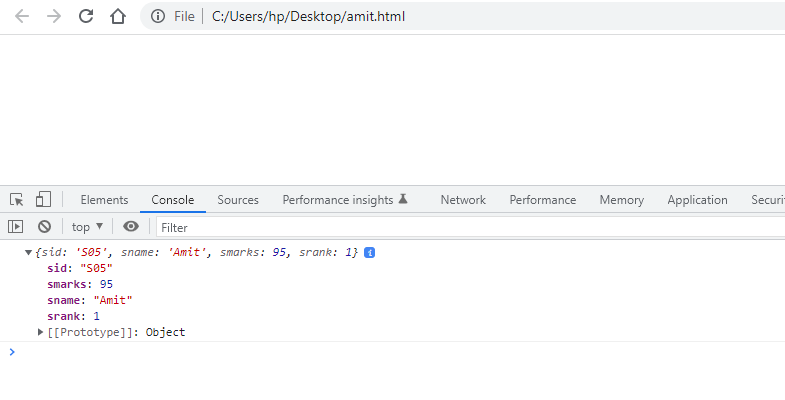This screenshot has width=785, height=400.
Task: Open the Performance tab
Action: [543, 200]
